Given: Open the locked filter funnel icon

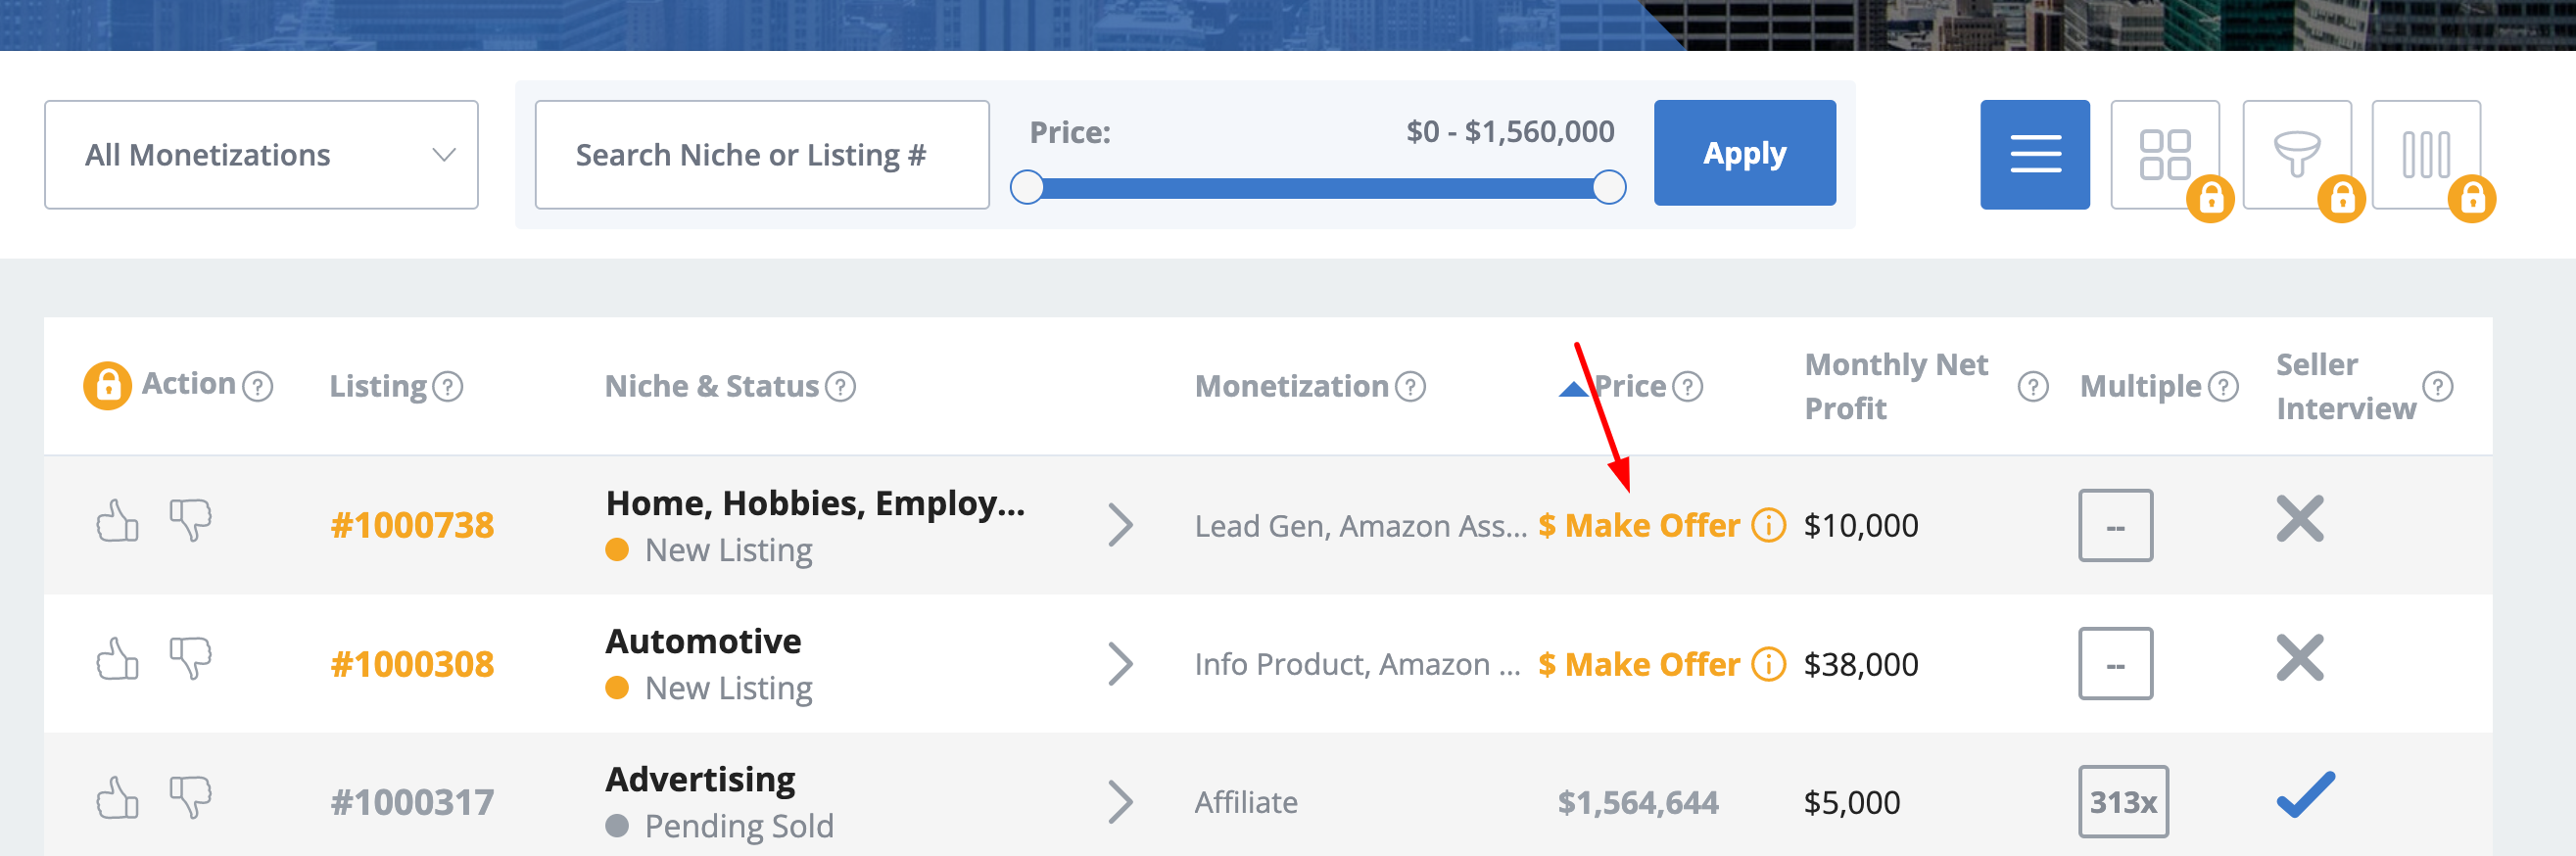Looking at the screenshot, I should tap(2296, 154).
